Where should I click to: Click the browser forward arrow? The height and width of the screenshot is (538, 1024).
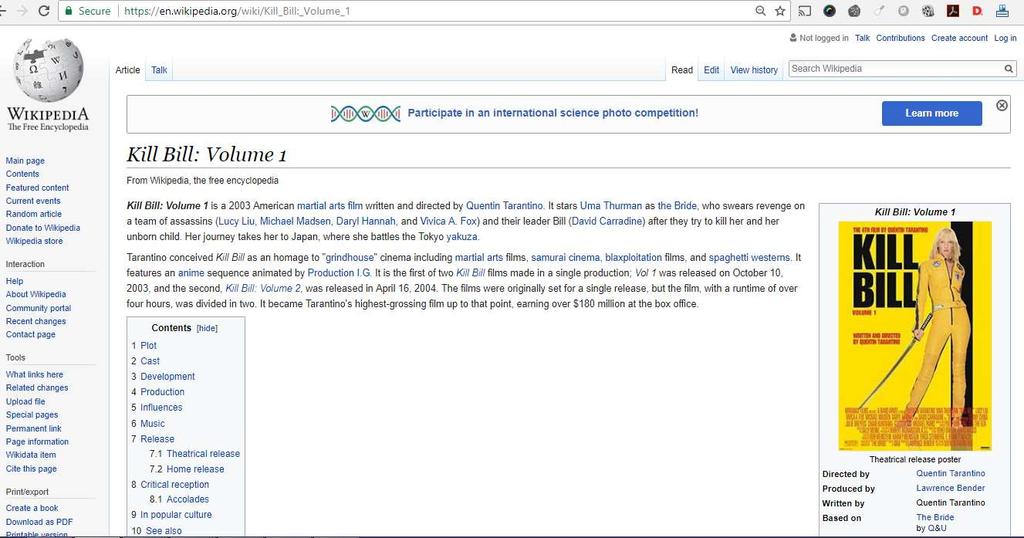pos(22,10)
